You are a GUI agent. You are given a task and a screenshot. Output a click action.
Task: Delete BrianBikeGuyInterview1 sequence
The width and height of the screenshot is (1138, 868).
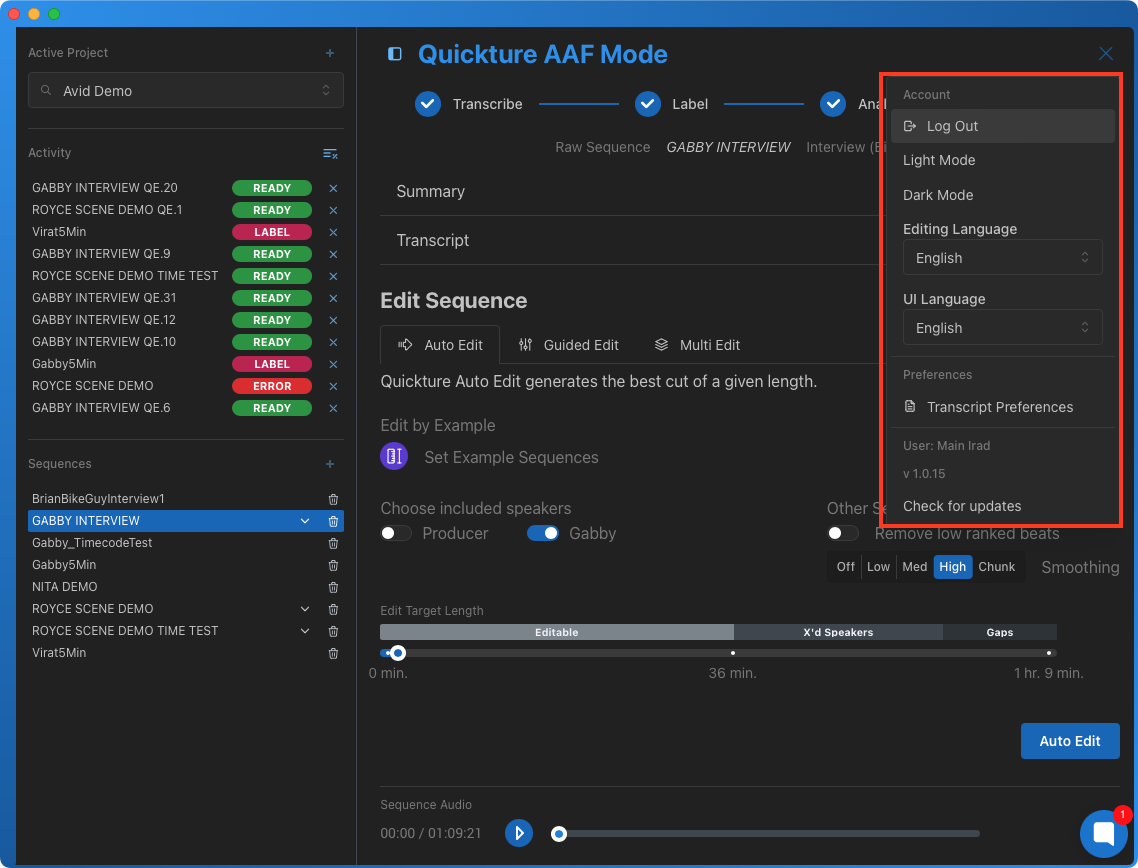point(333,499)
